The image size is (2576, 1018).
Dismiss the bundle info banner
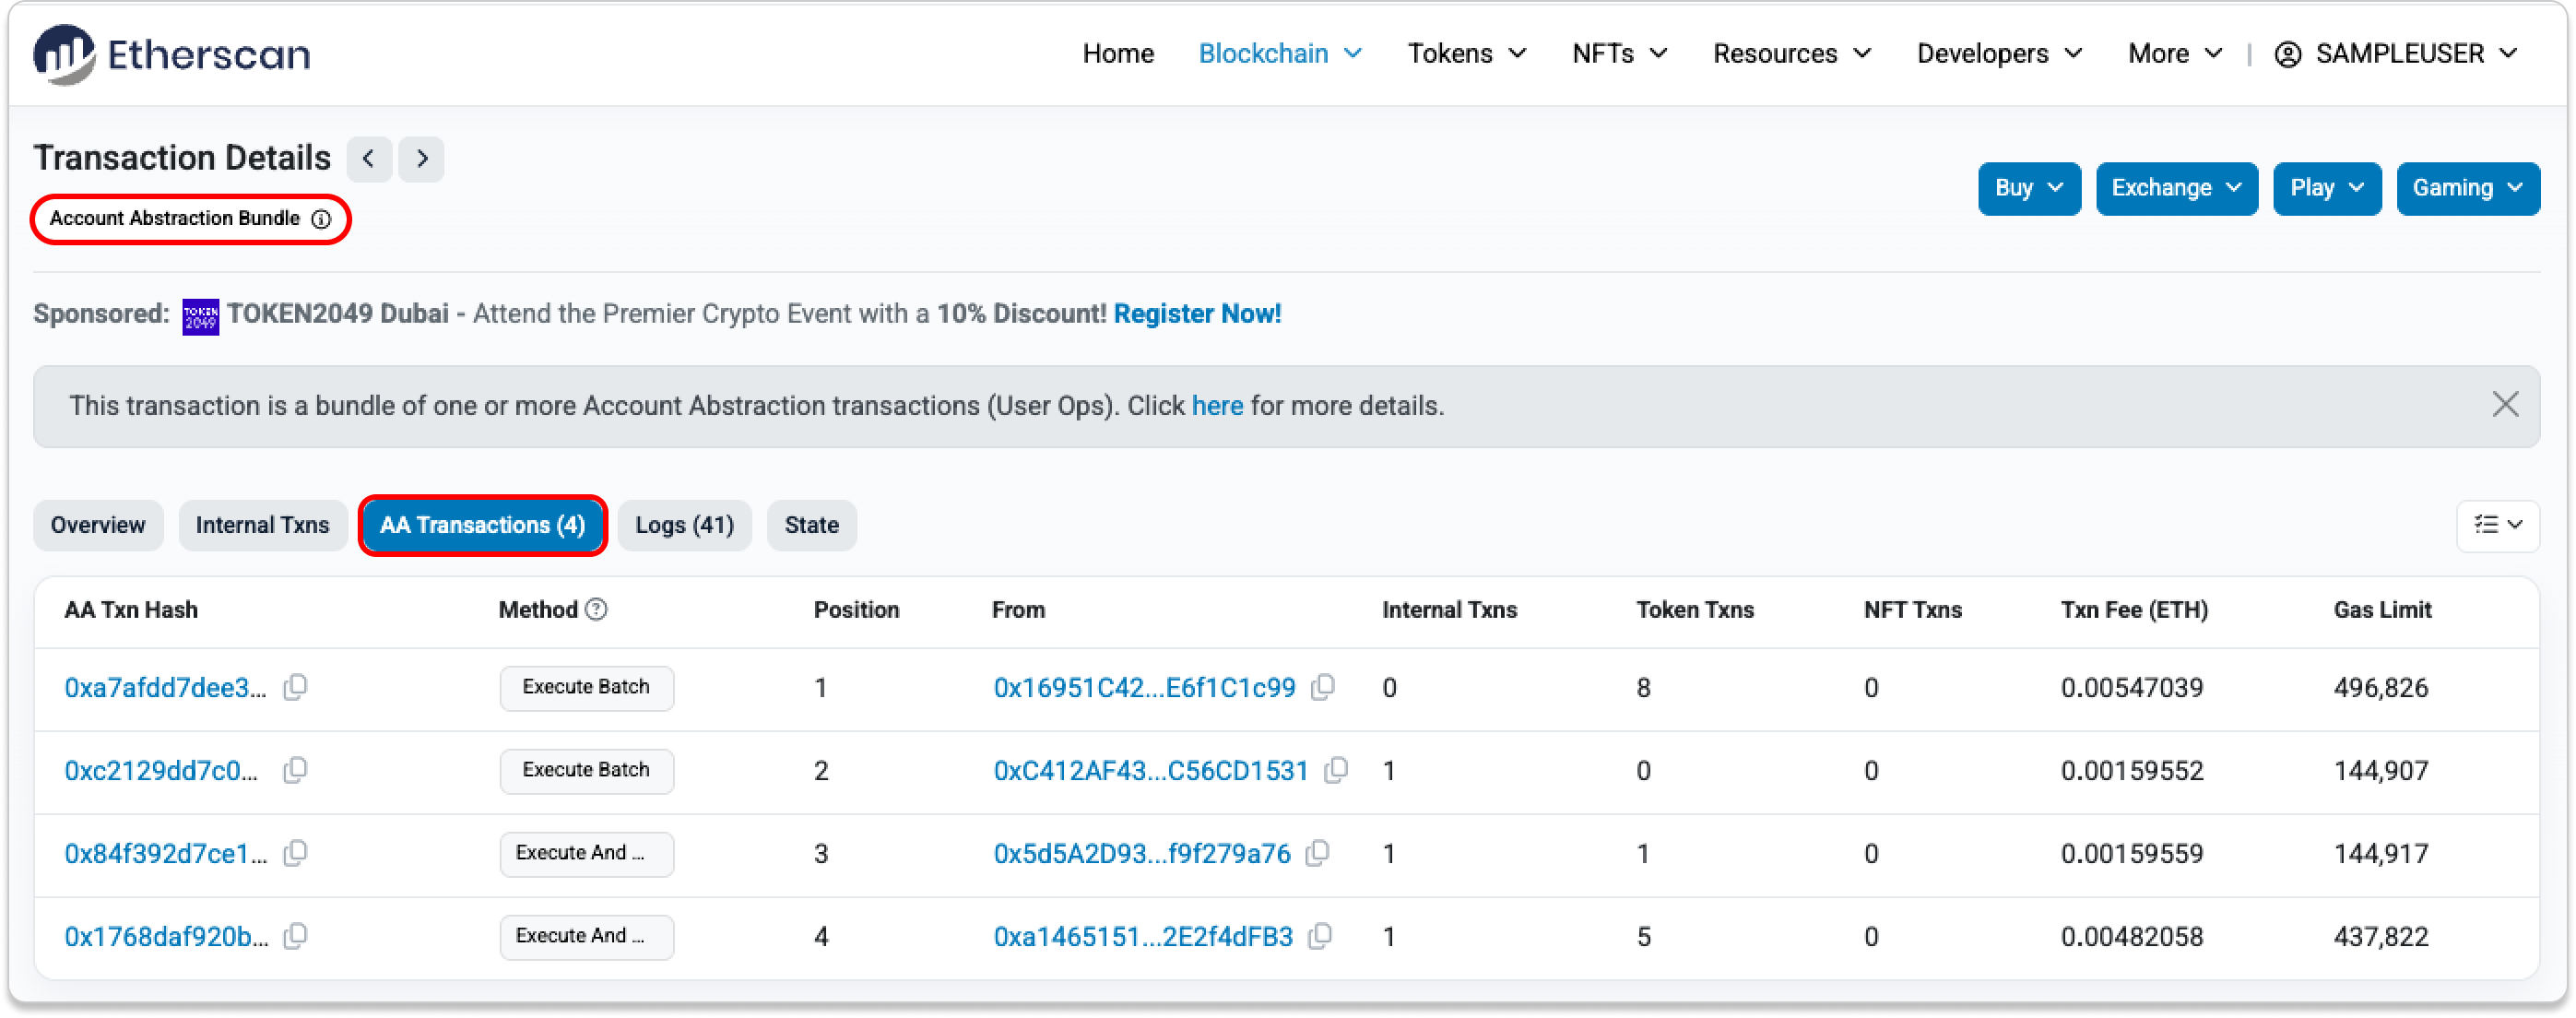coord(2504,405)
